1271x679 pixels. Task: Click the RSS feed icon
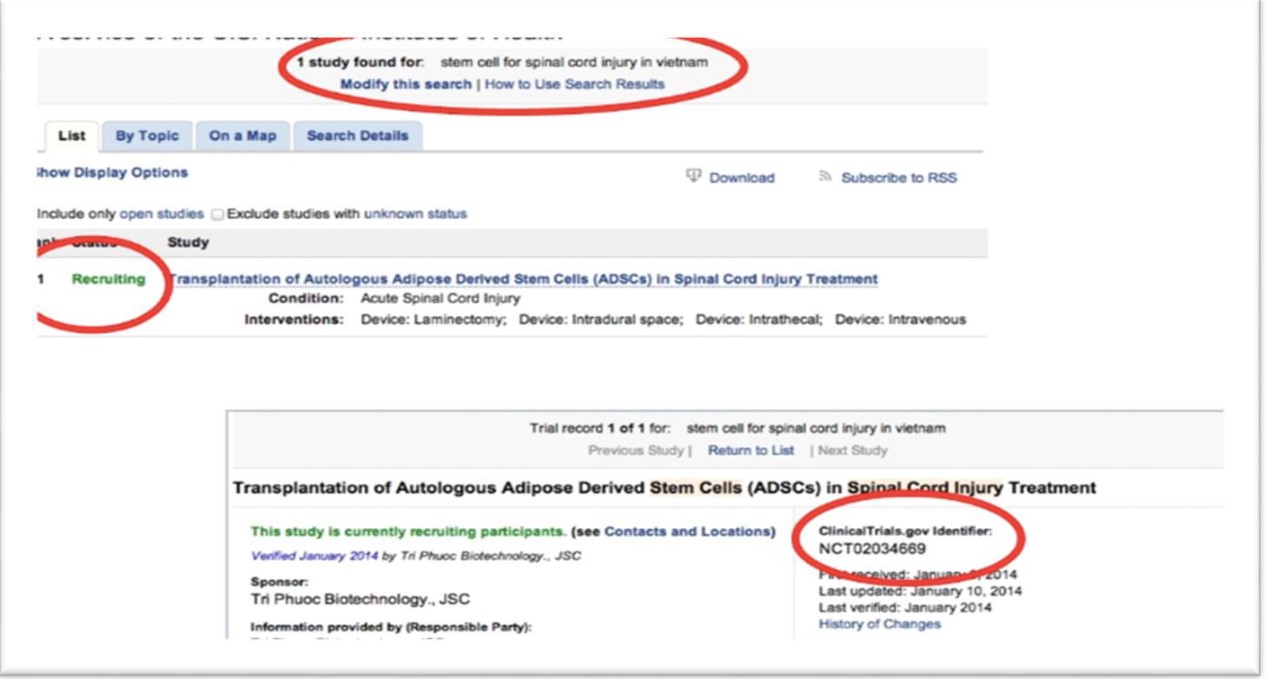(x=825, y=177)
